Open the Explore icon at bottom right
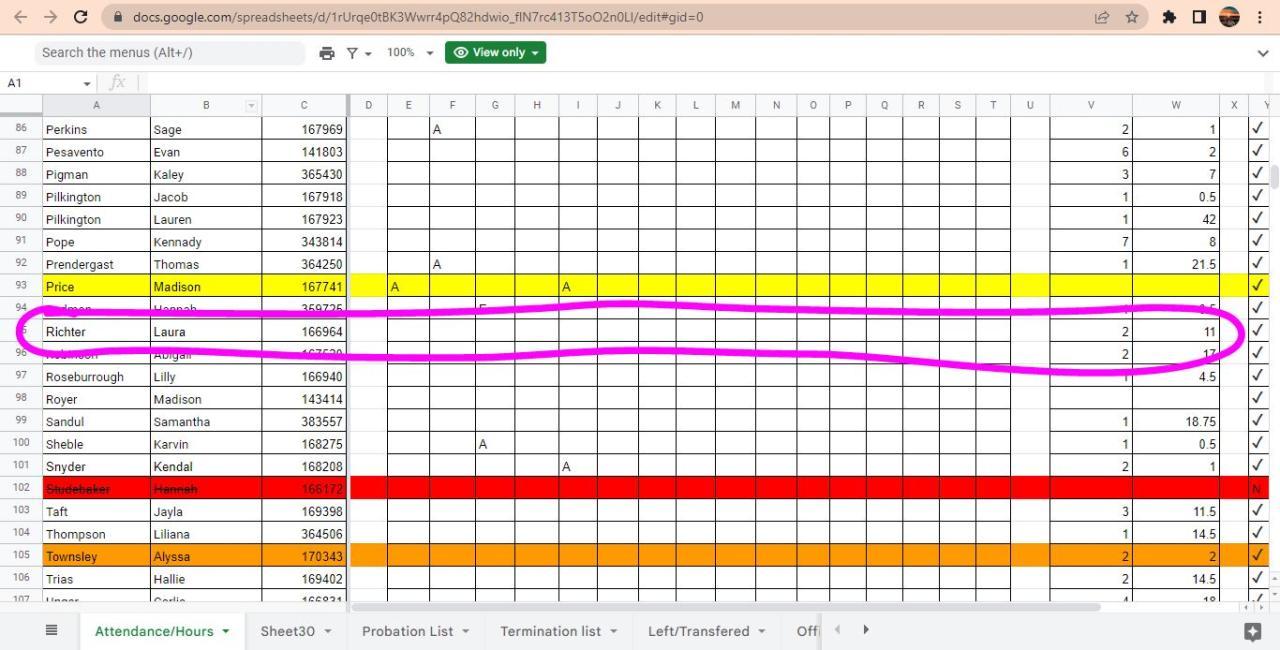This screenshot has height=650, width=1280. pos(1252,631)
